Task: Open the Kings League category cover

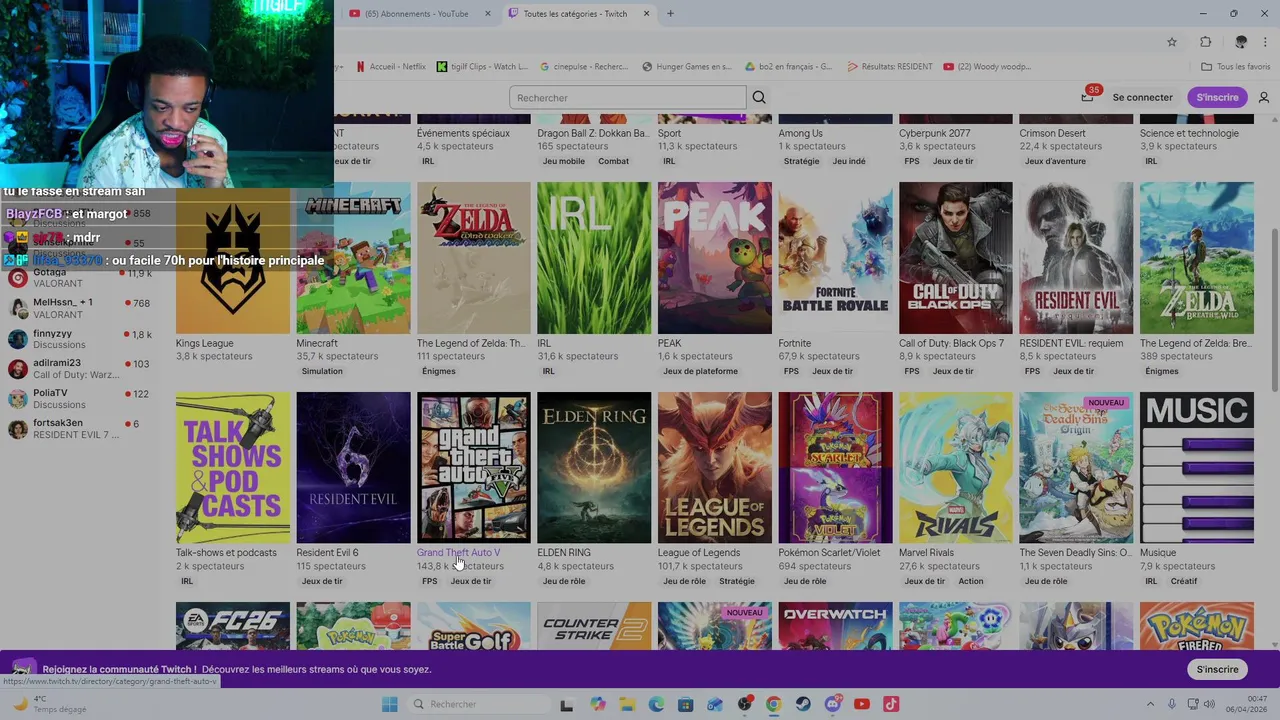Action: click(x=233, y=258)
